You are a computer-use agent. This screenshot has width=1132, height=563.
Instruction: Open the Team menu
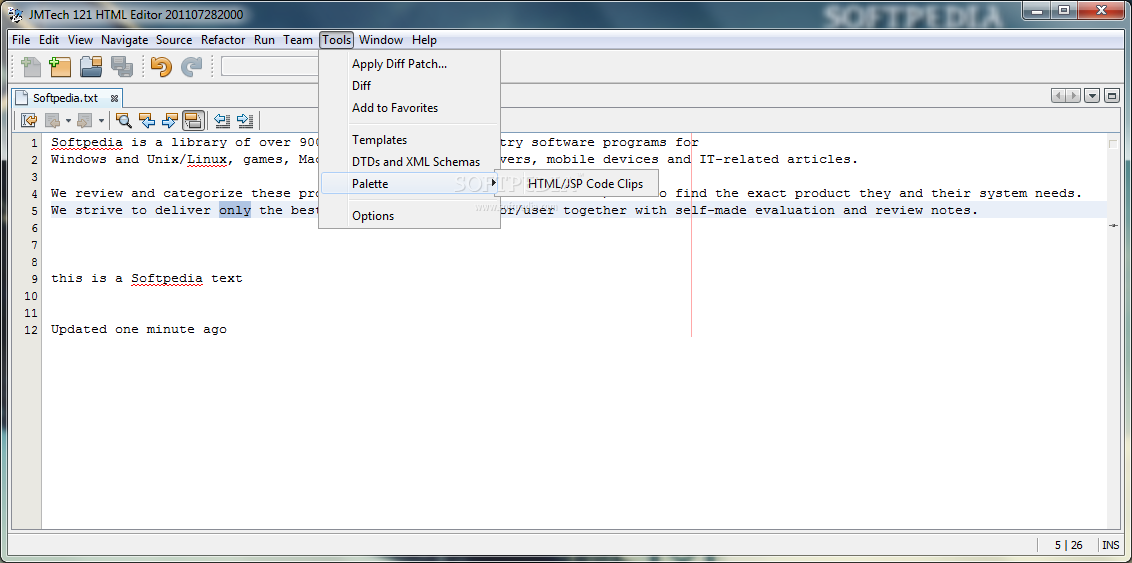coord(297,40)
